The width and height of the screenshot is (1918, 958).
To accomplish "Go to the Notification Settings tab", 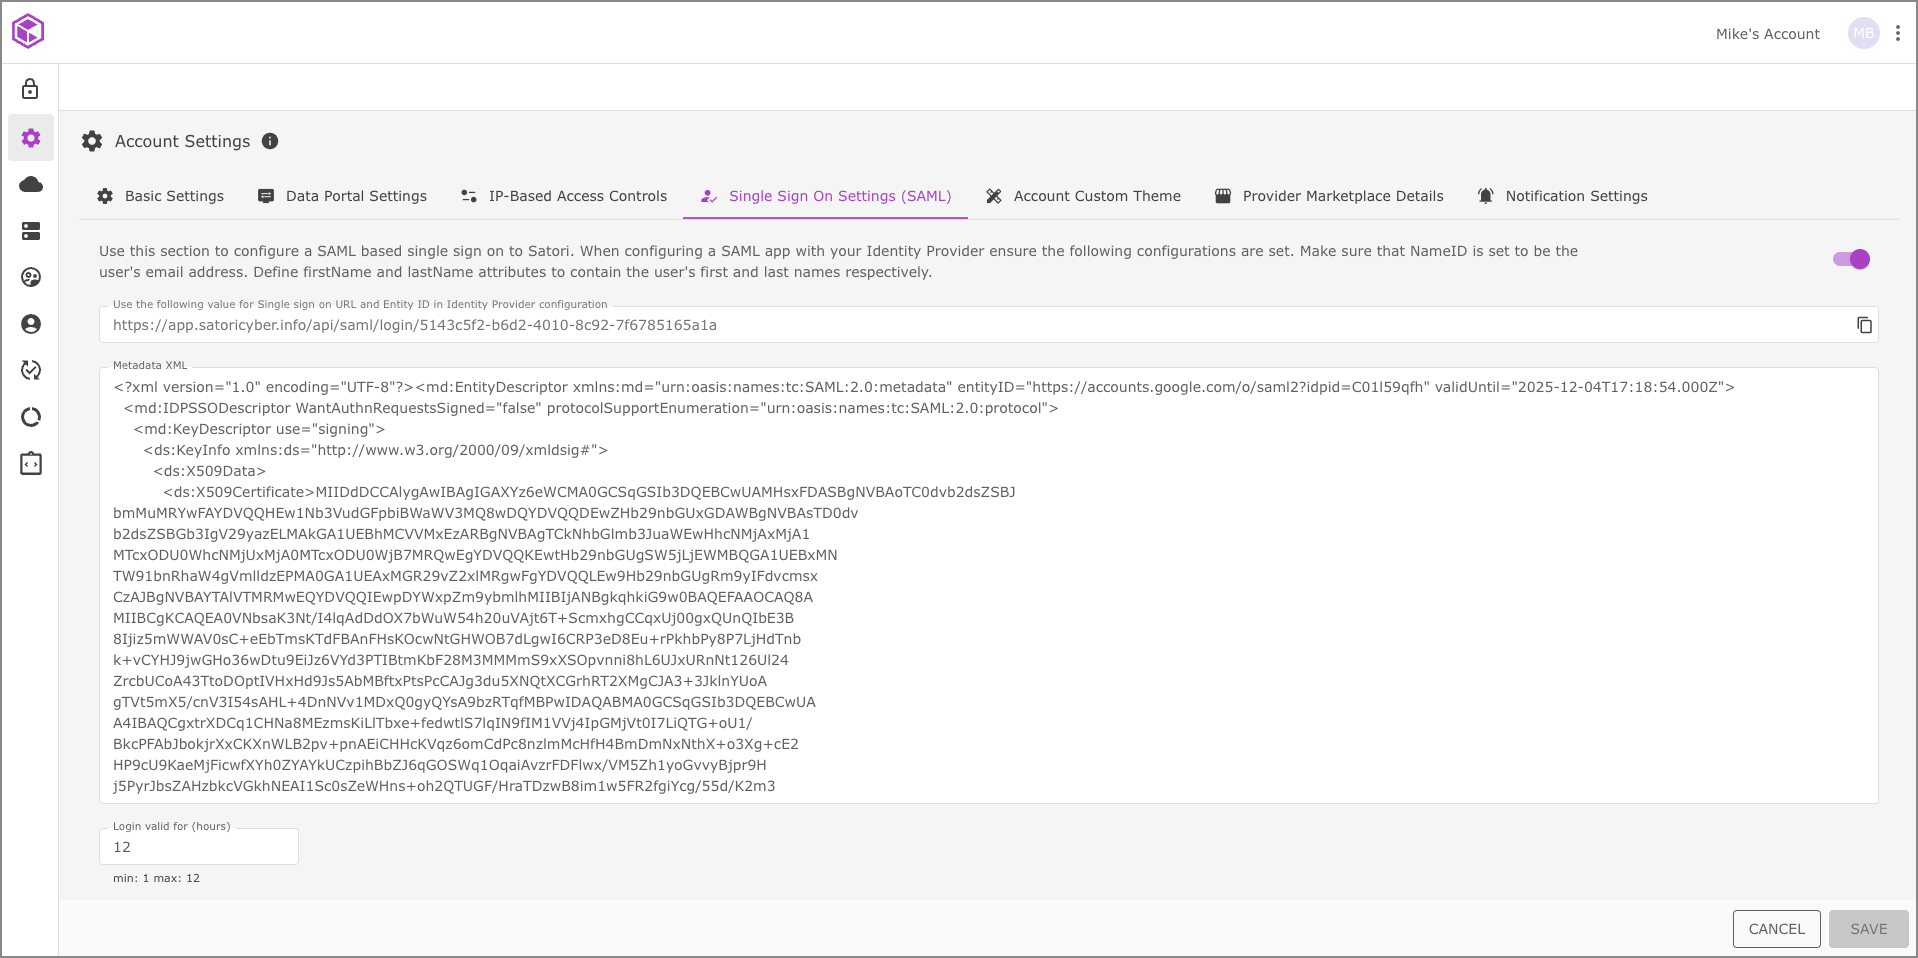I will pos(1562,196).
